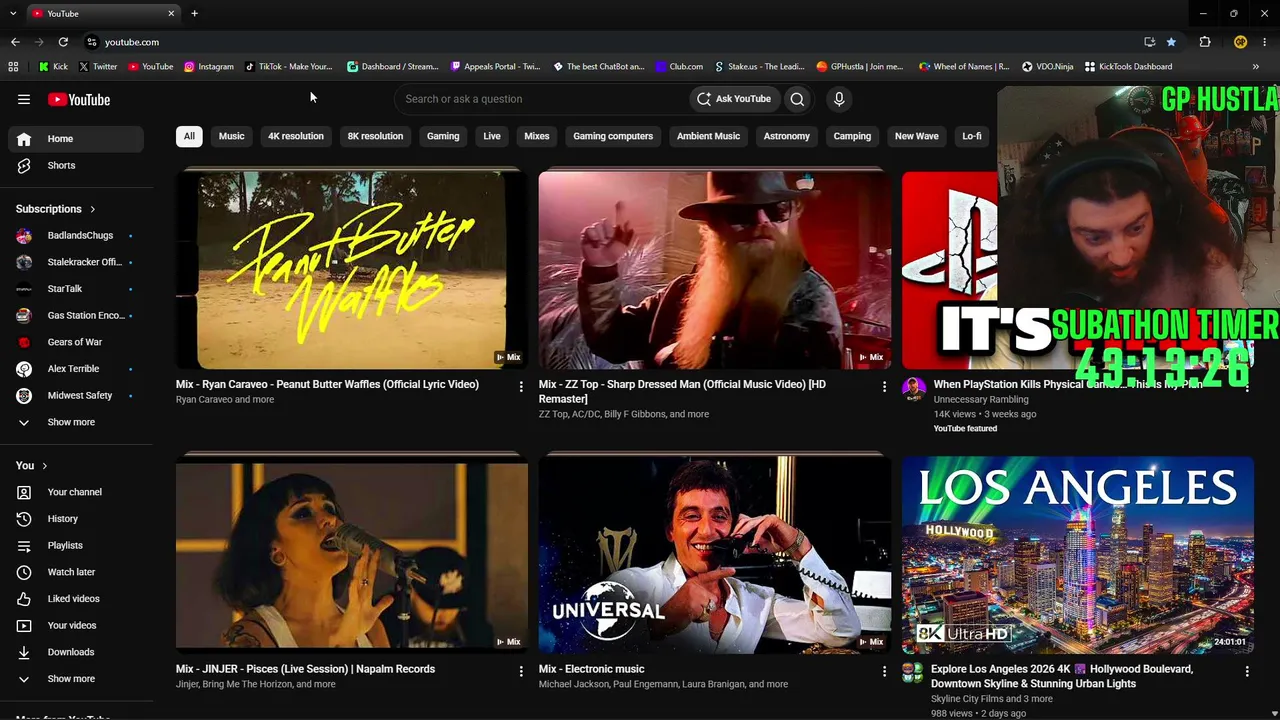1280x720 pixels.
Task: Open the KickTools Dashboard bookmark
Action: click(1129, 67)
